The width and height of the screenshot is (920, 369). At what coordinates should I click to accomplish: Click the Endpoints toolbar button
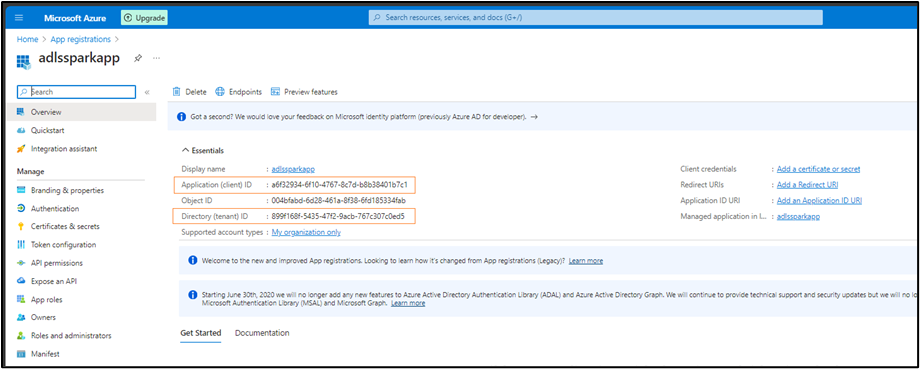(239, 92)
